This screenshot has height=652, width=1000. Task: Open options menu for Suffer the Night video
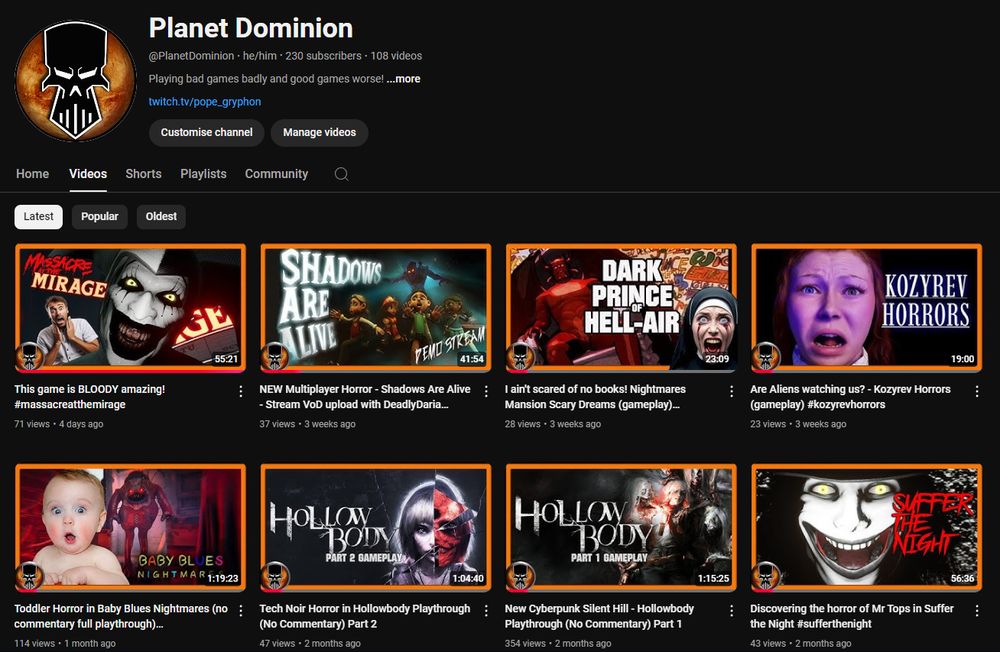976,611
